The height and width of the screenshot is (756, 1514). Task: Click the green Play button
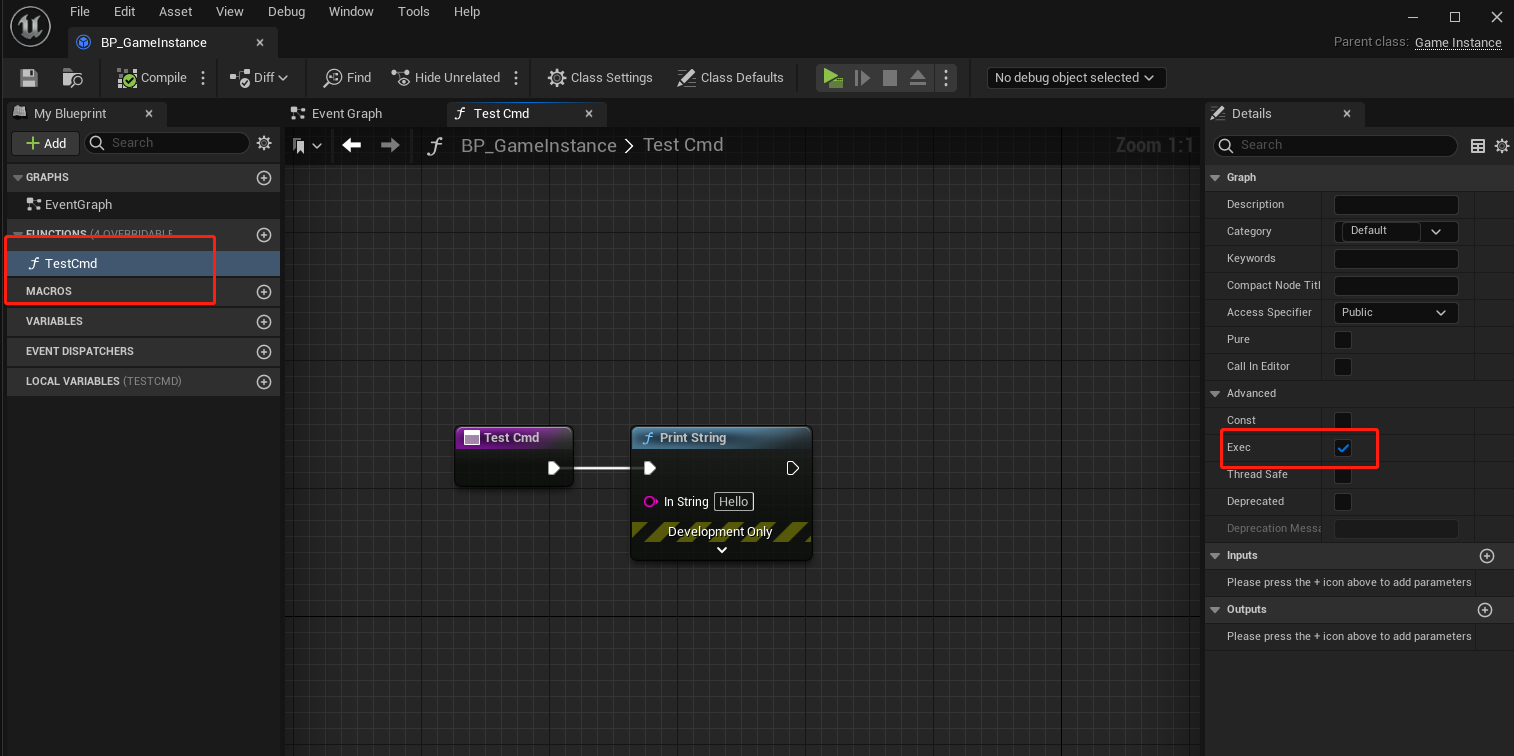pos(832,78)
